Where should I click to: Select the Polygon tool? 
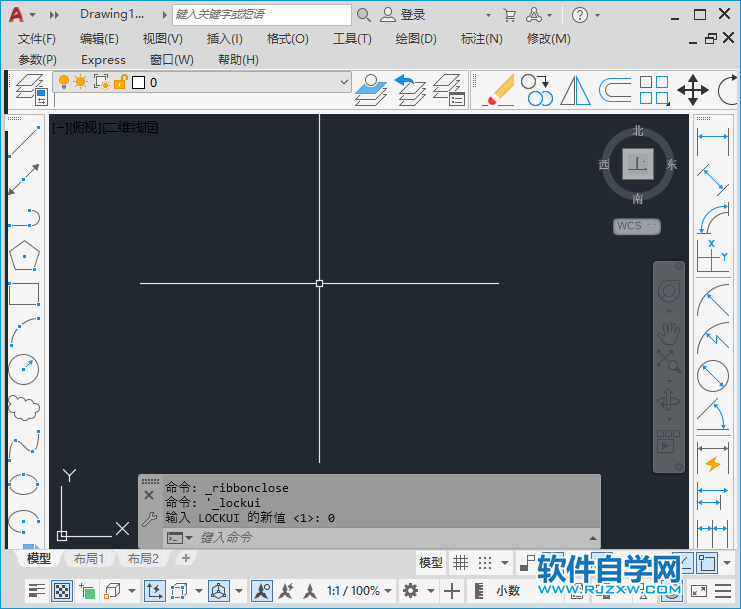(x=25, y=256)
